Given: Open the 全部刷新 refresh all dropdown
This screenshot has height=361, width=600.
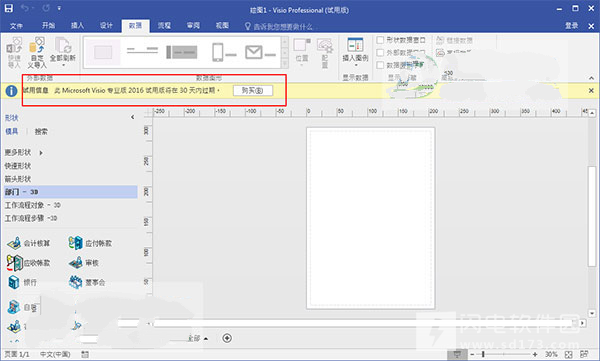Looking at the screenshot, I should click(63, 52).
